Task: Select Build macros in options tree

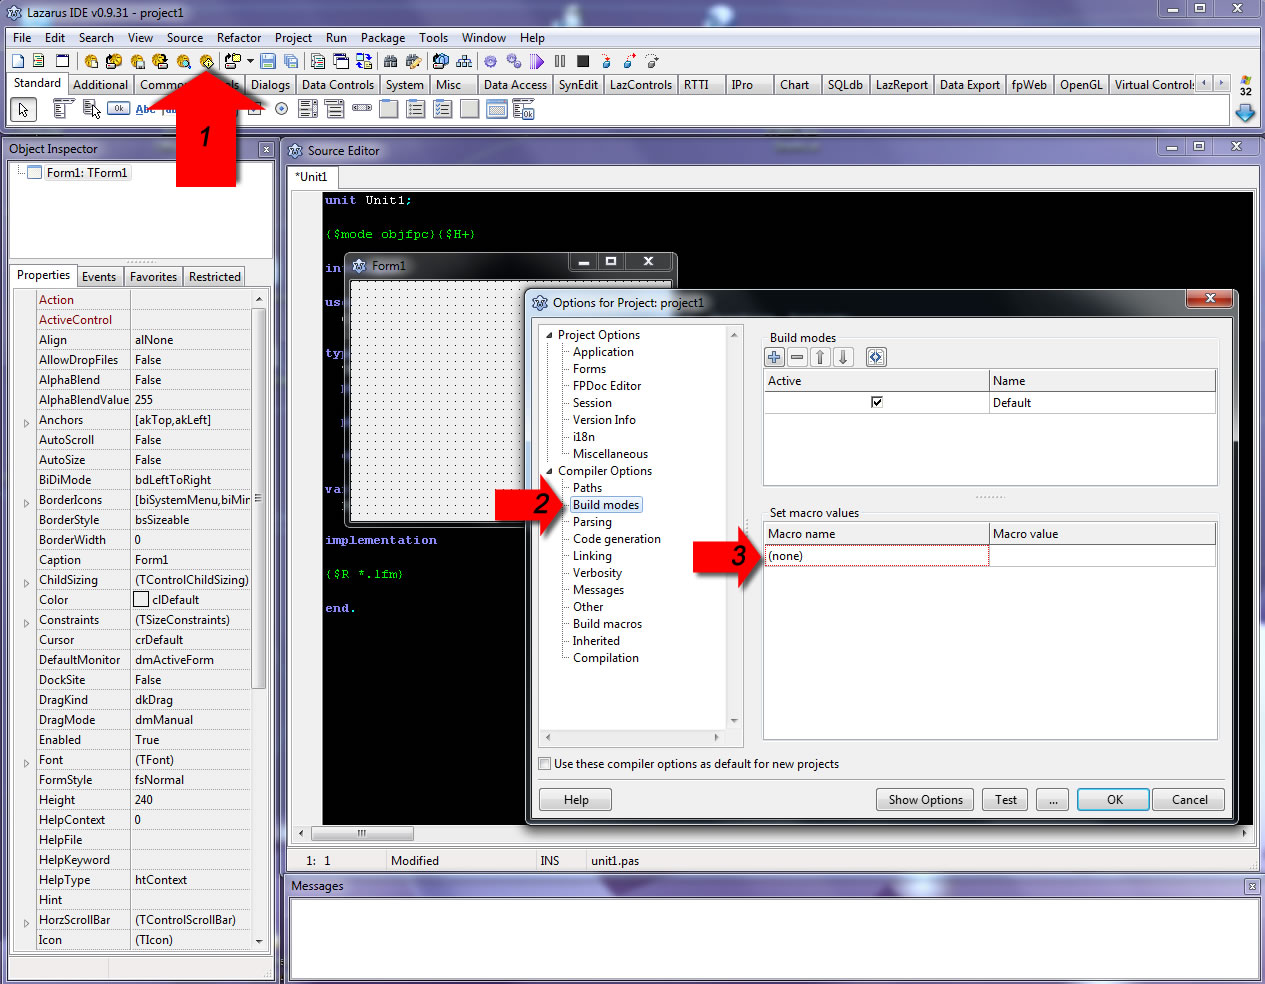Action: [607, 624]
